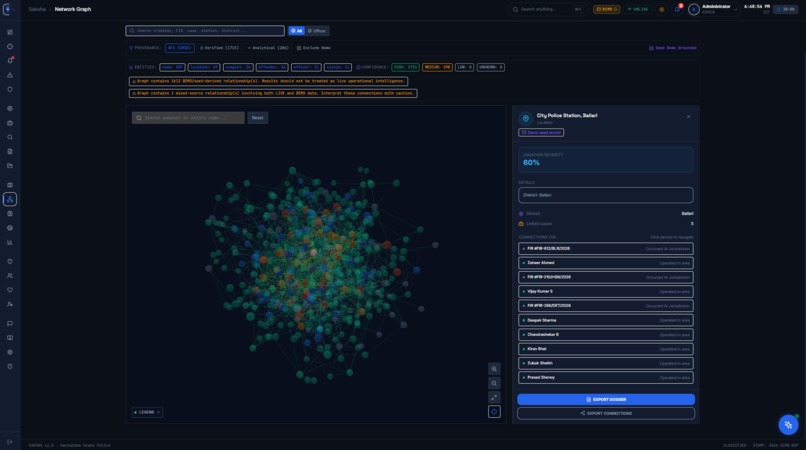Expand the LEGEND dropdown
806x450 pixels.
pos(147,412)
